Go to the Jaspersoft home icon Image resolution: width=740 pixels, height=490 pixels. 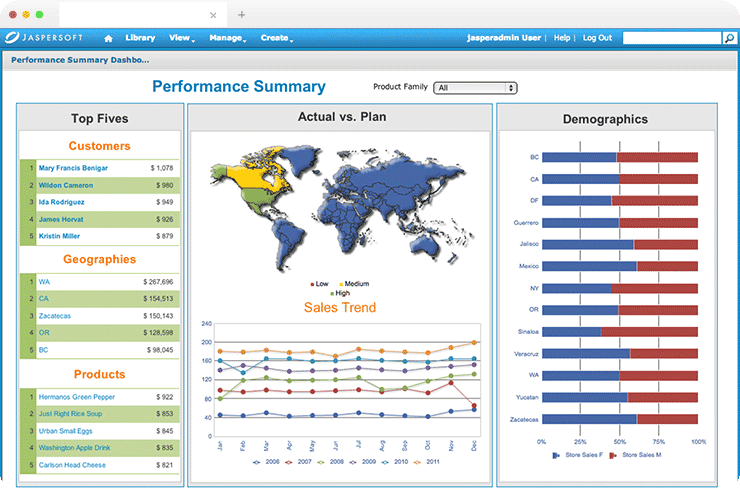[108, 38]
